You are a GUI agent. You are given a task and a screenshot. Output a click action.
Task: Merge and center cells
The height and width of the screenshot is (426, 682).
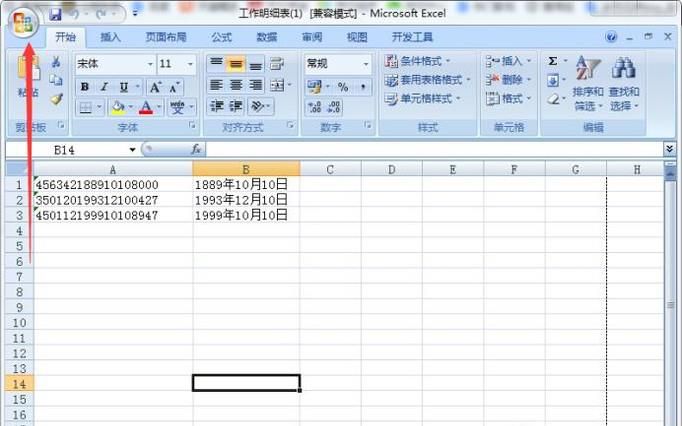[x=277, y=85]
